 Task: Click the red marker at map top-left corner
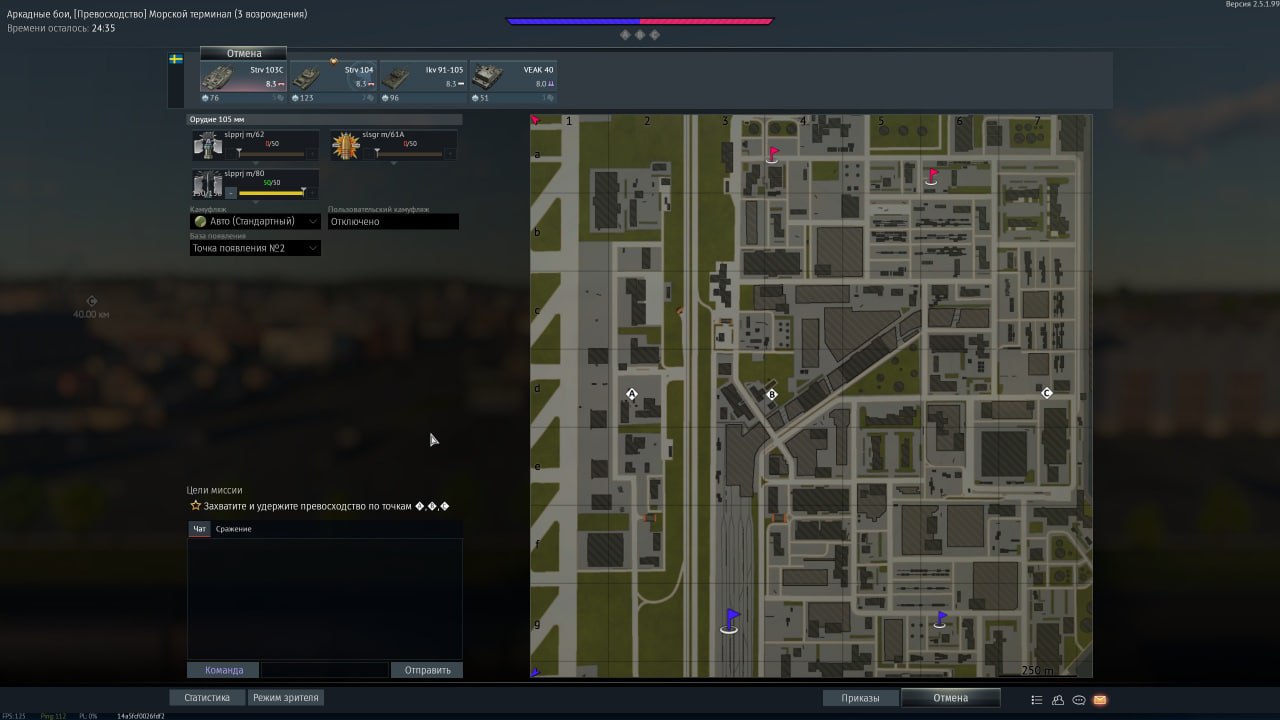coord(535,120)
